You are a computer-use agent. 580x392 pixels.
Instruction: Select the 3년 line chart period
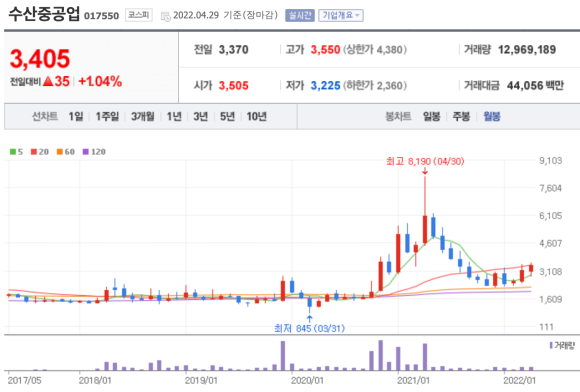click(x=200, y=116)
